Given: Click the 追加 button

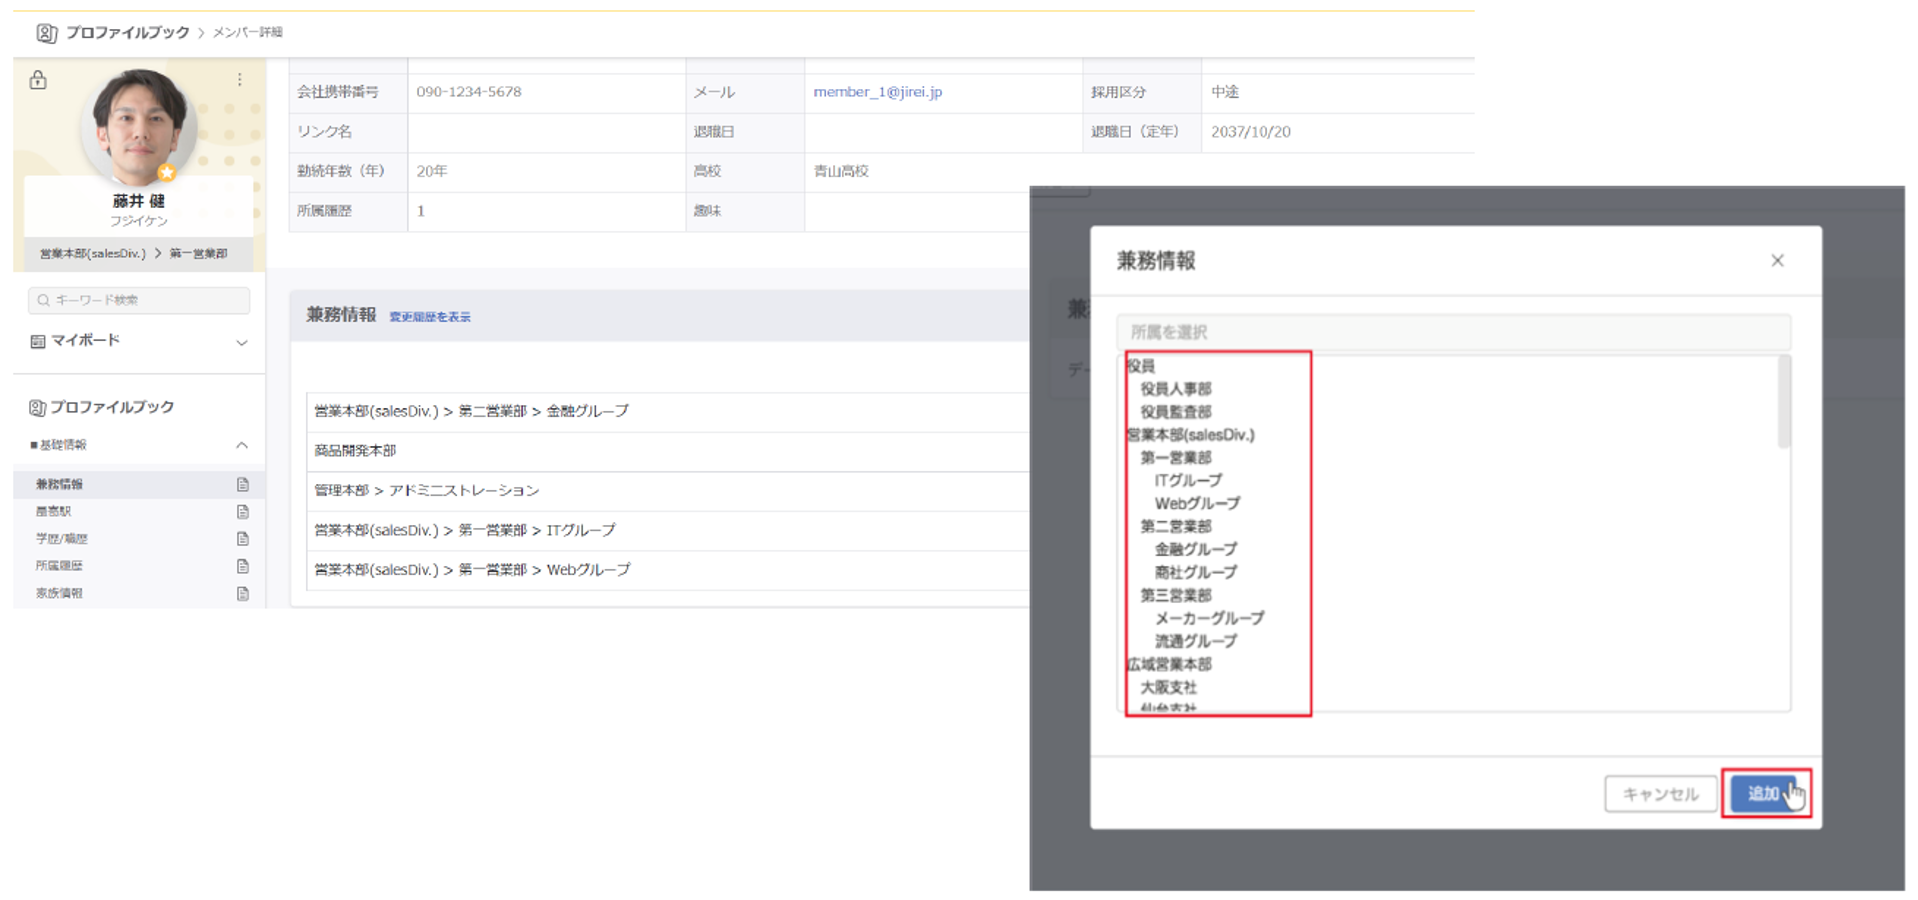Looking at the screenshot, I should tap(1765, 794).
